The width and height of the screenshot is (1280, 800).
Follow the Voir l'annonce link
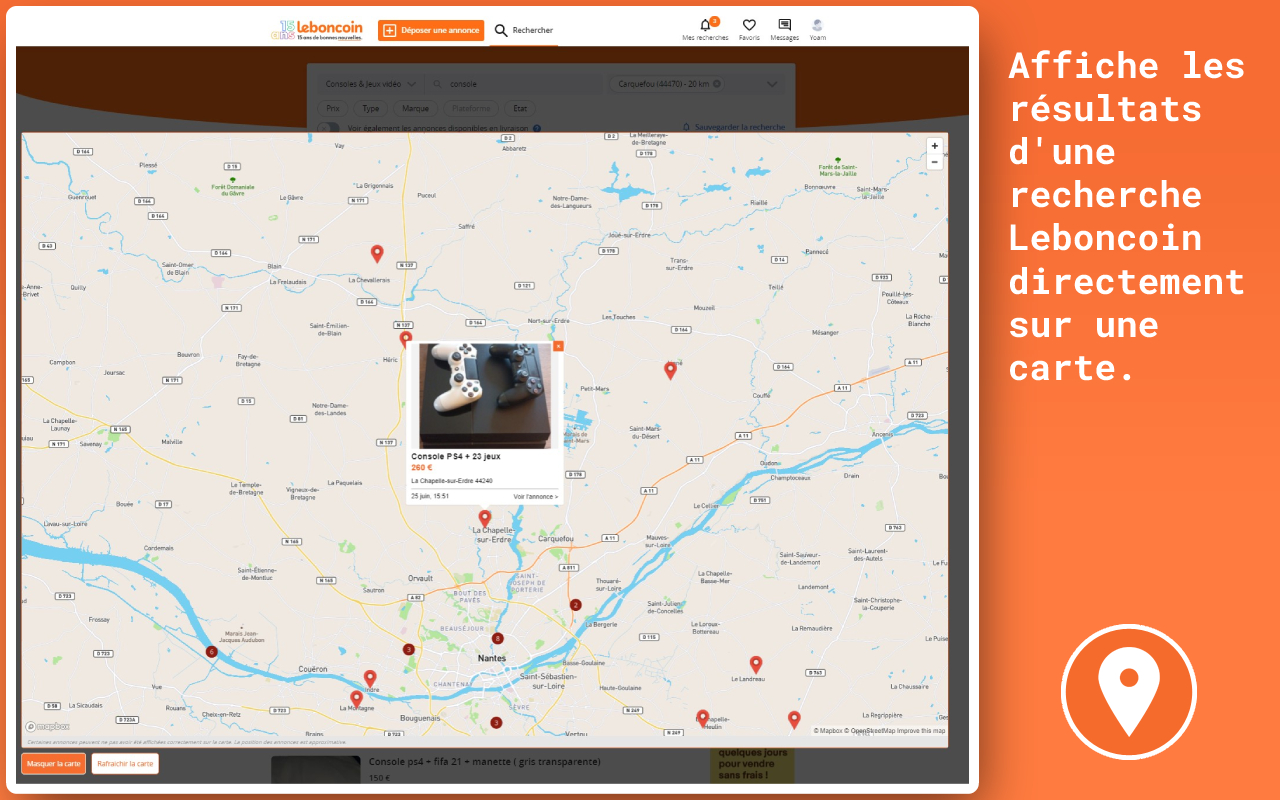pyautogui.click(x=535, y=496)
